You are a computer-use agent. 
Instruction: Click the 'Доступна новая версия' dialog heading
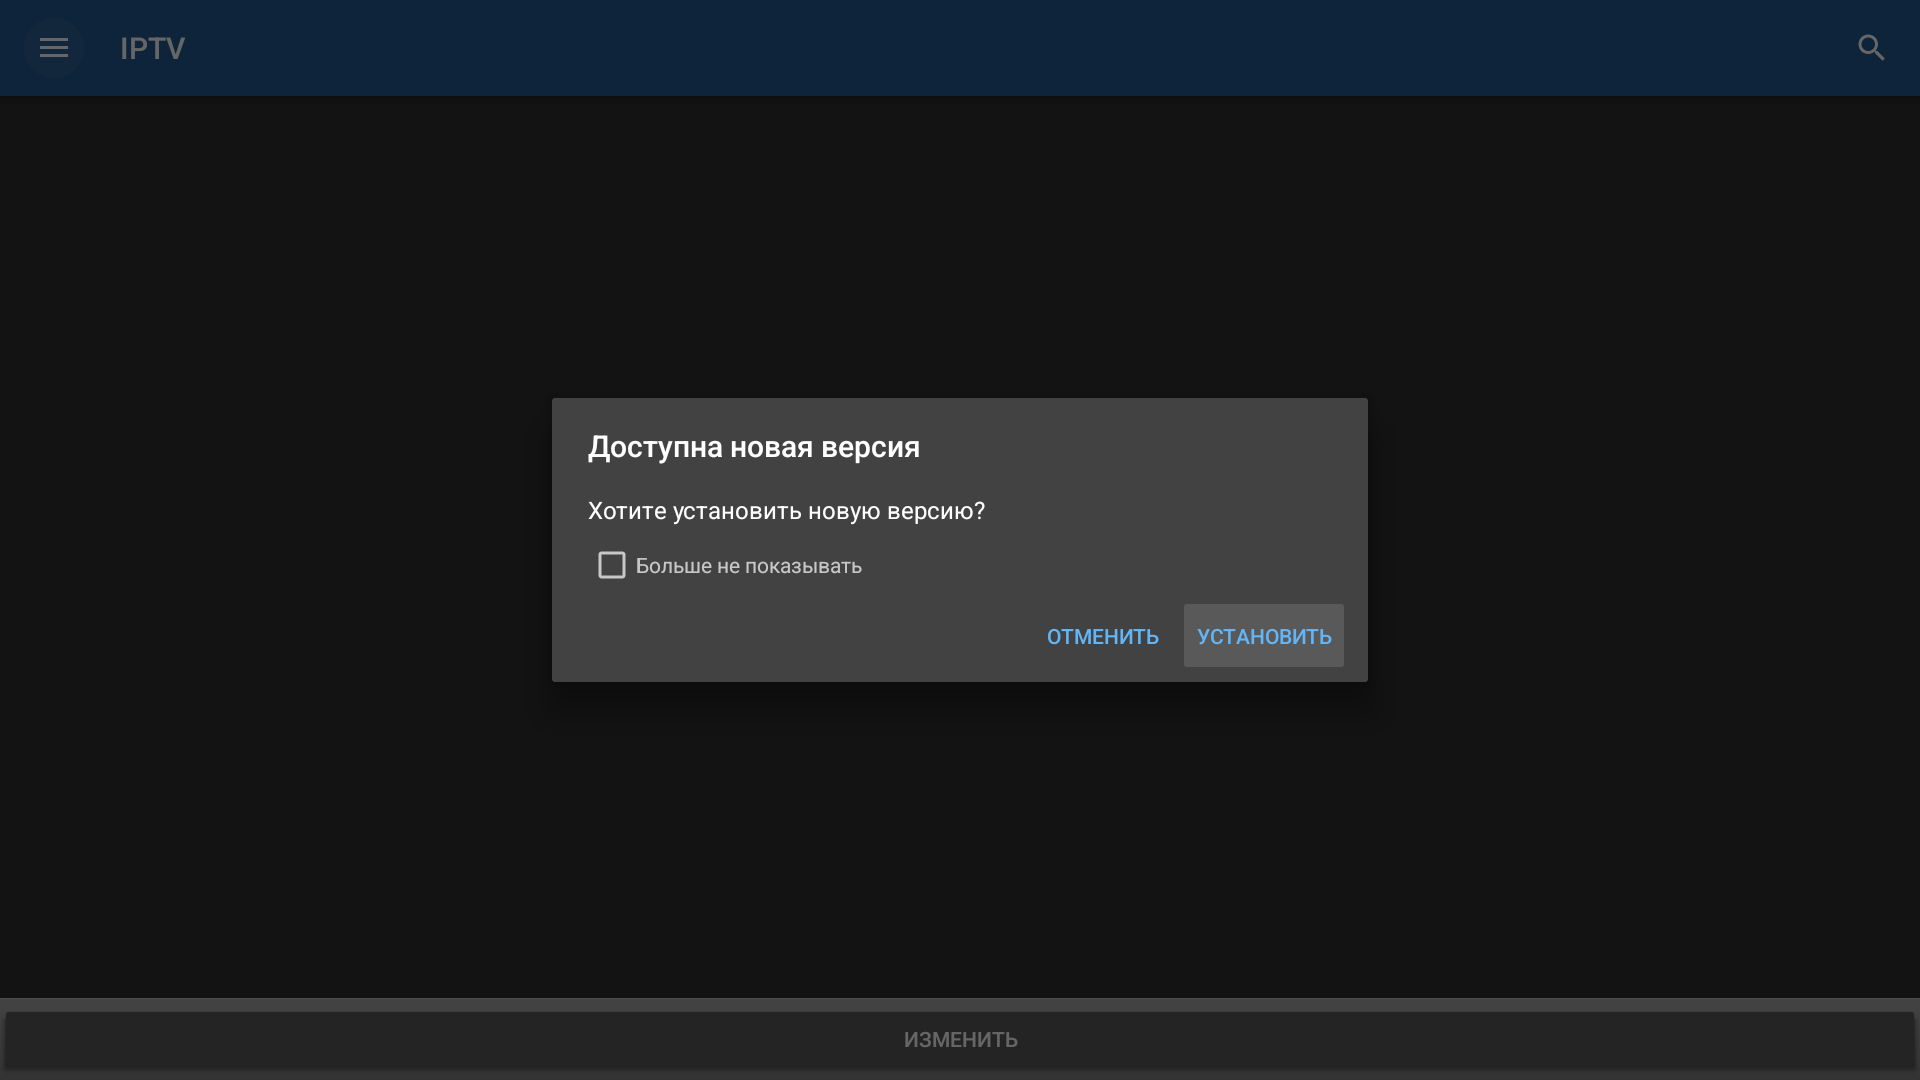pyautogui.click(x=753, y=447)
